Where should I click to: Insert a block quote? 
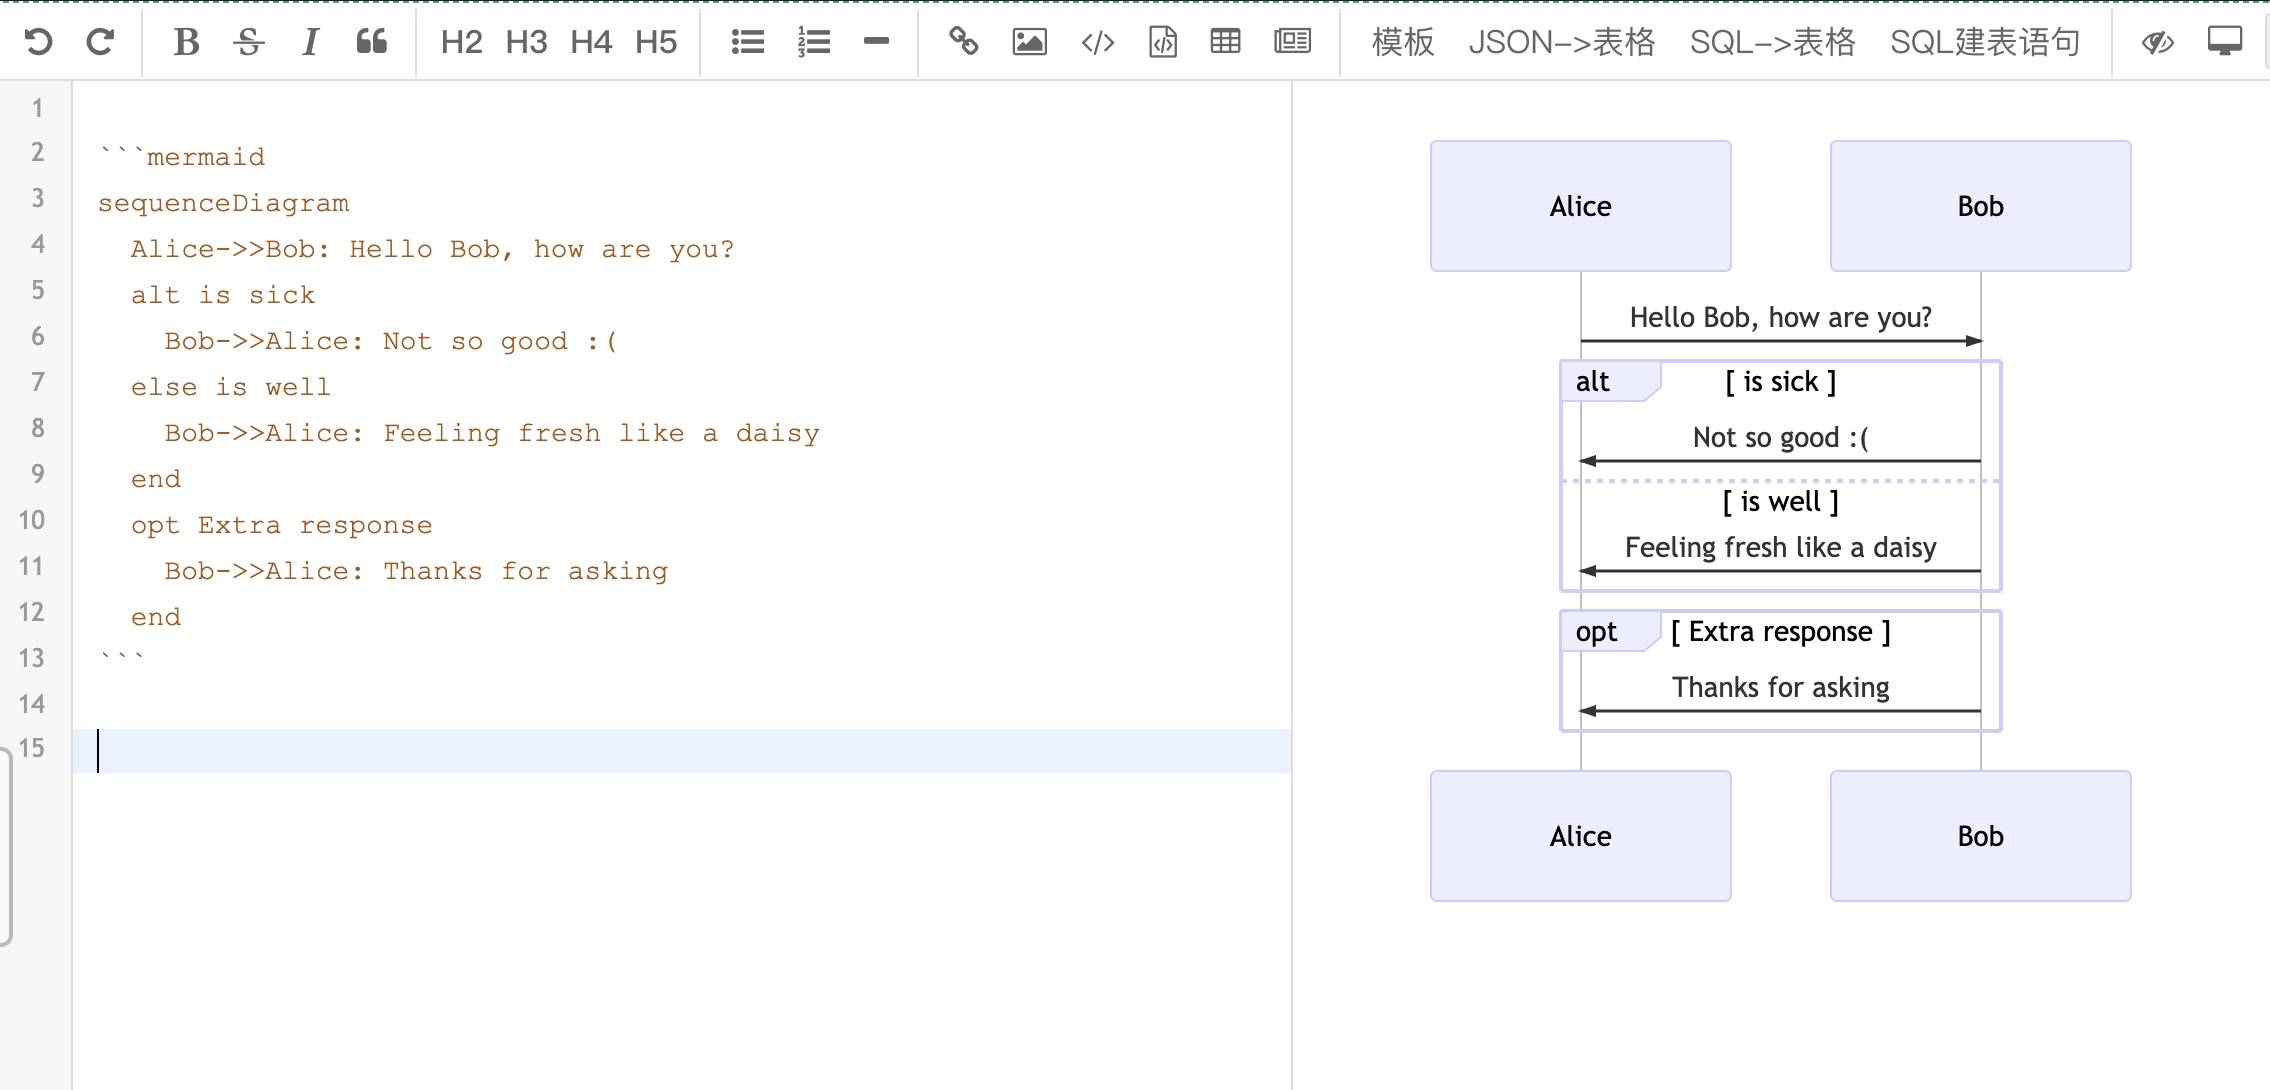(372, 42)
